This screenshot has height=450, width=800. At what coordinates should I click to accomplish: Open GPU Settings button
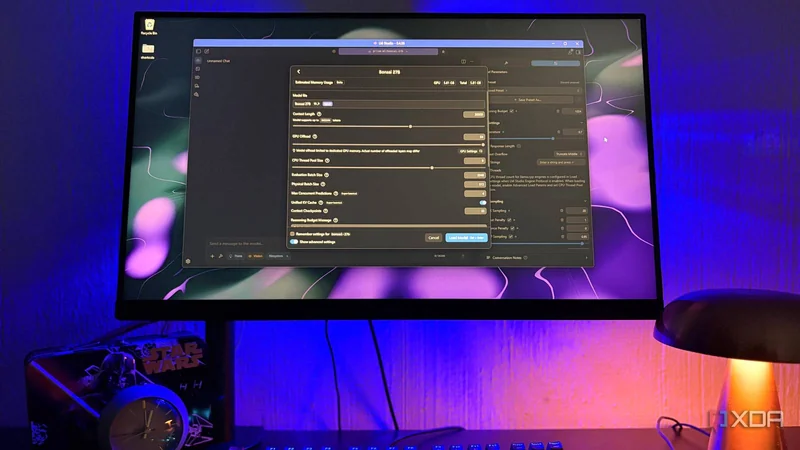(470, 151)
